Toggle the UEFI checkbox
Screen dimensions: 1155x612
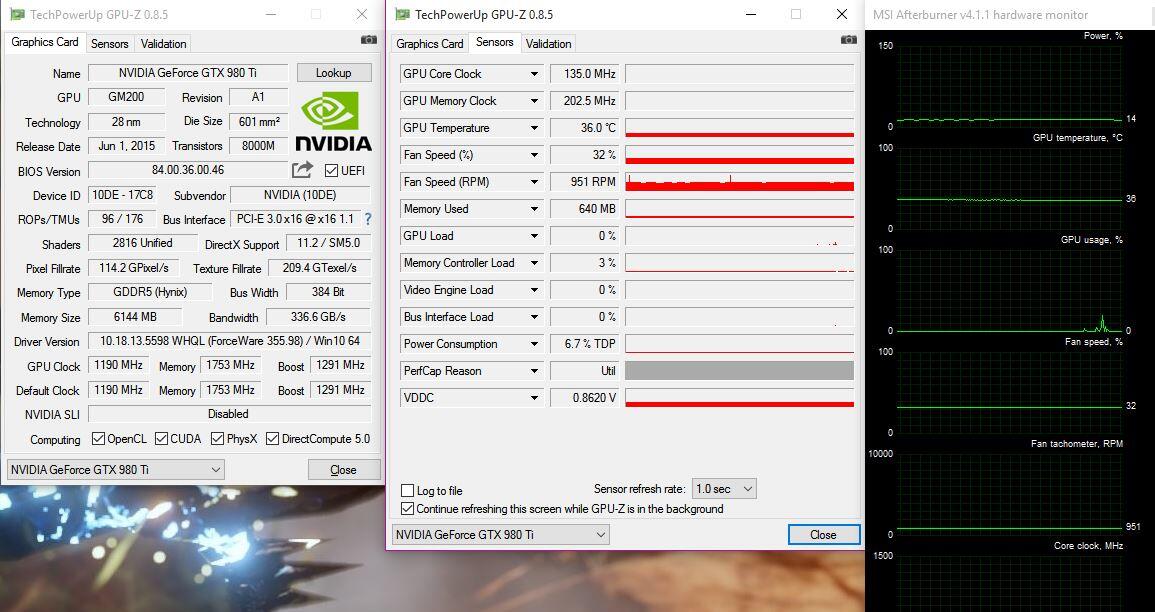(331, 170)
